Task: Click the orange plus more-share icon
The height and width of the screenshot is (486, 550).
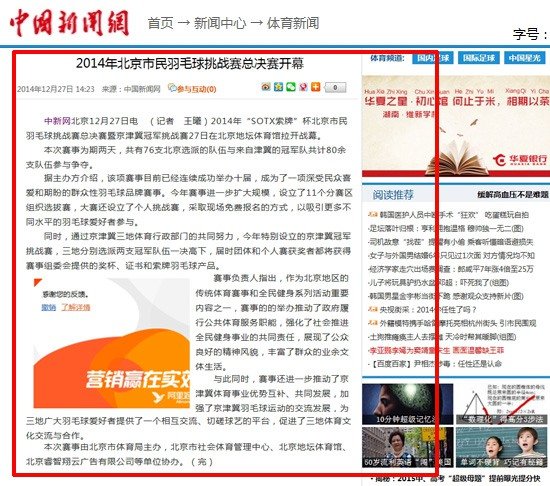Action: 316,87
